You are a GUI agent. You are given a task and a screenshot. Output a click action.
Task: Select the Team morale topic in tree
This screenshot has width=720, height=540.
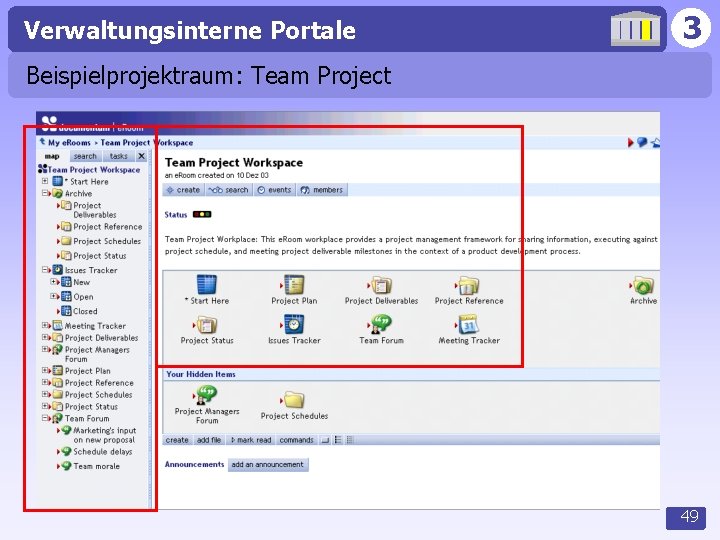pyautogui.click(x=96, y=466)
